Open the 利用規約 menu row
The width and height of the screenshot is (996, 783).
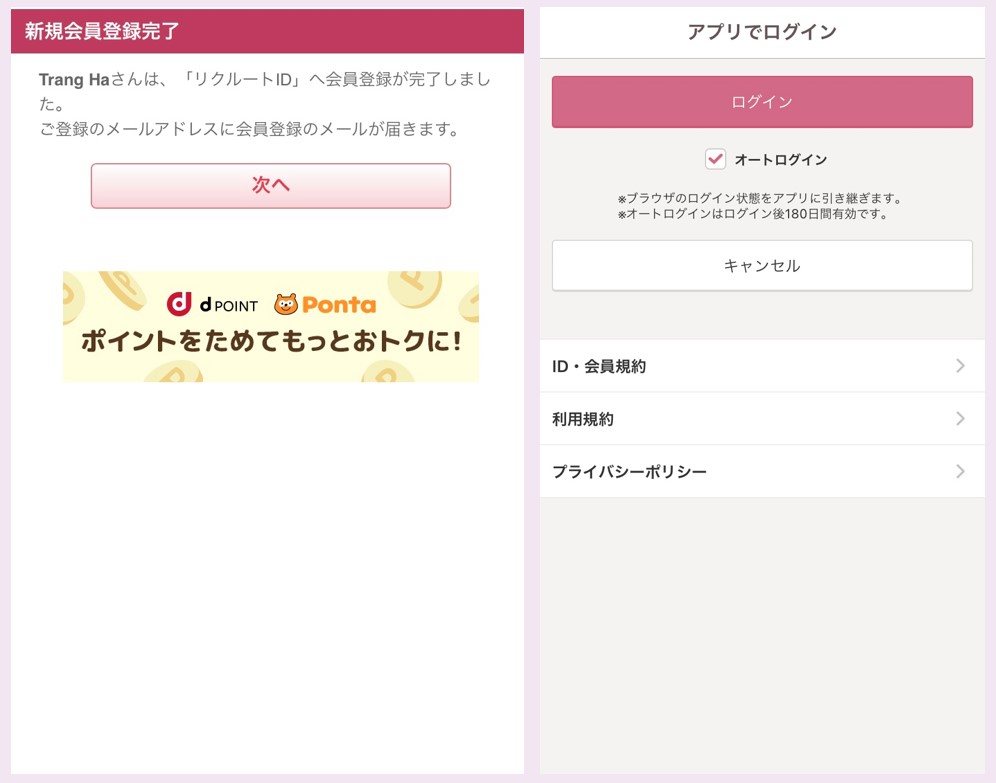click(762, 418)
